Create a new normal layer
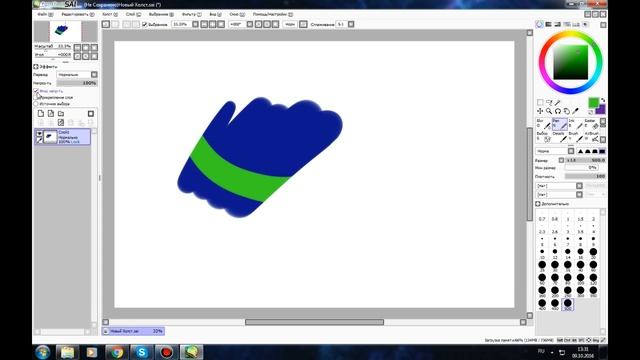Viewport: 640px width, 360px height. (x=41, y=113)
